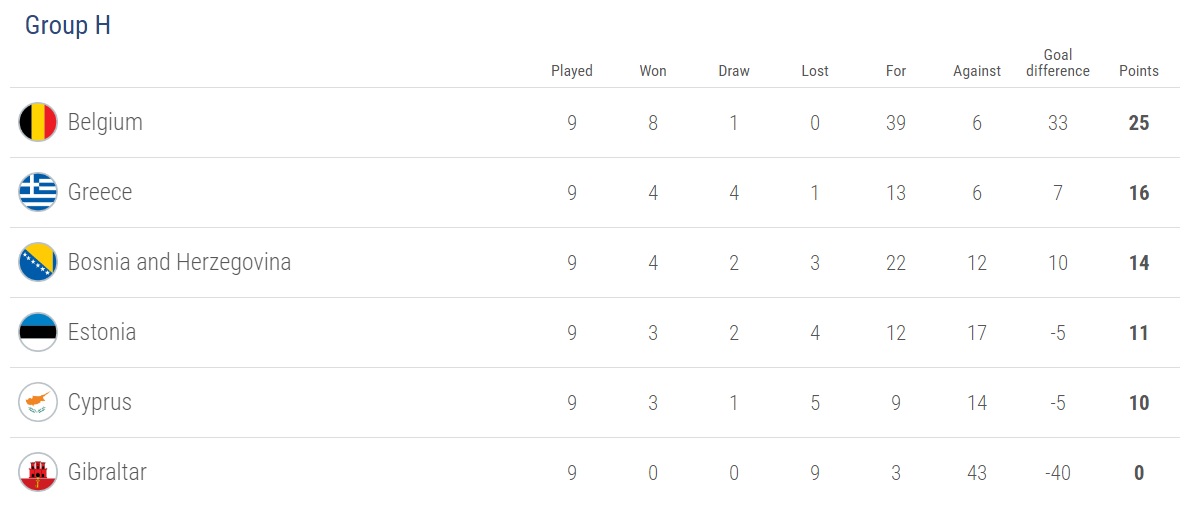Image resolution: width=1186 pixels, height=510 pixels.
Task: Click the Goal difference column header
Action: click(1057, 63)
